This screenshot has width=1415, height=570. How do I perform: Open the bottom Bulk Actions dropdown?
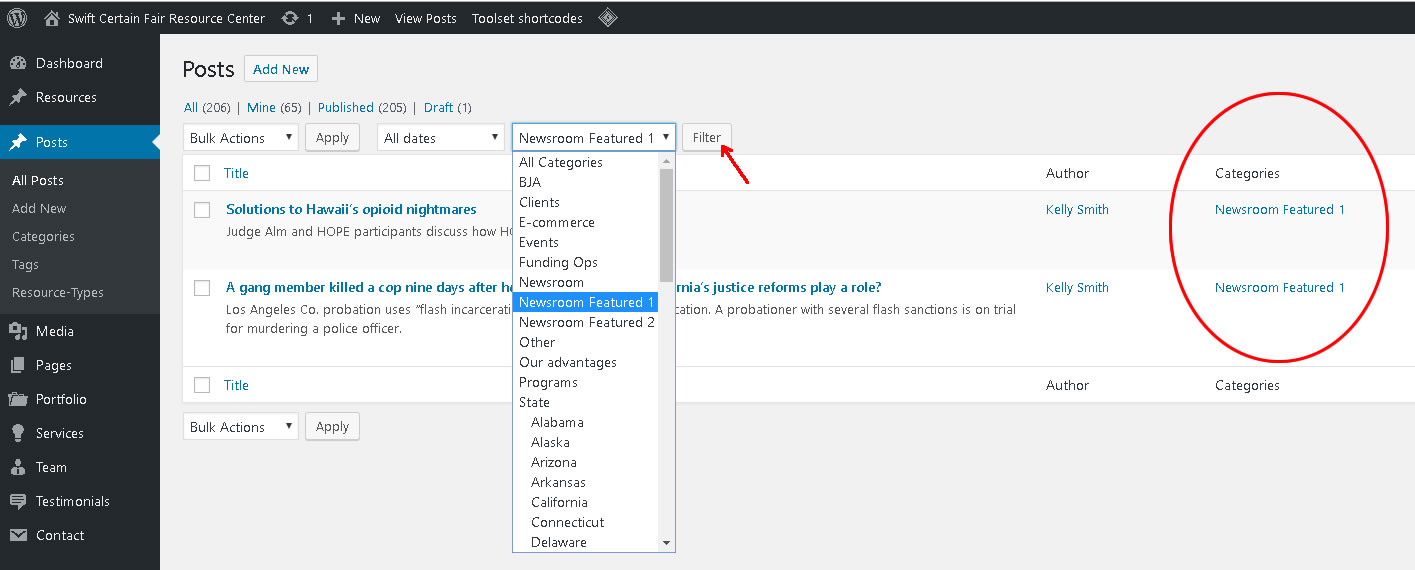point(240,427)
